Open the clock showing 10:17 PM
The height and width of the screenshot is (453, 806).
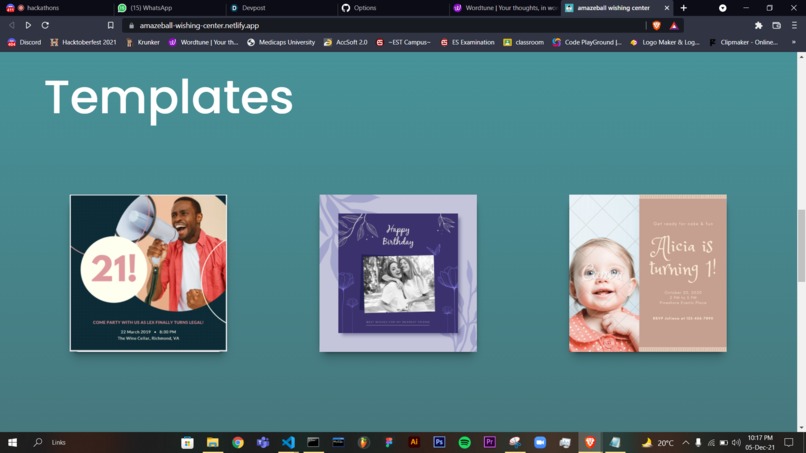pyautogui.click(x=760, y=442)
